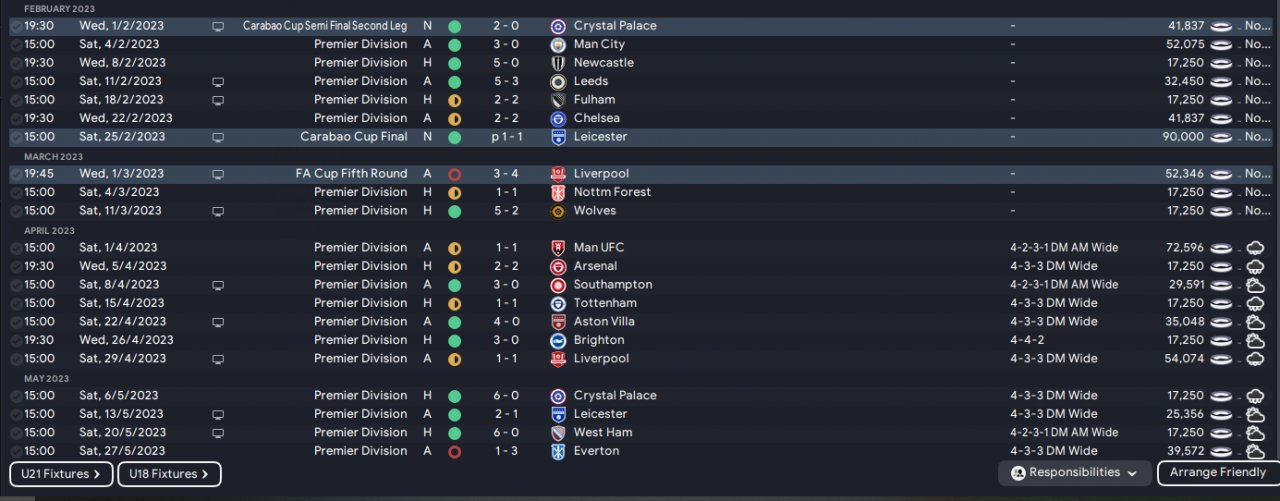Viewport: 1280px width, 501px height.
Task: Click red loss indicator on Liverpool FA Cup row
Action: (454, 174)
